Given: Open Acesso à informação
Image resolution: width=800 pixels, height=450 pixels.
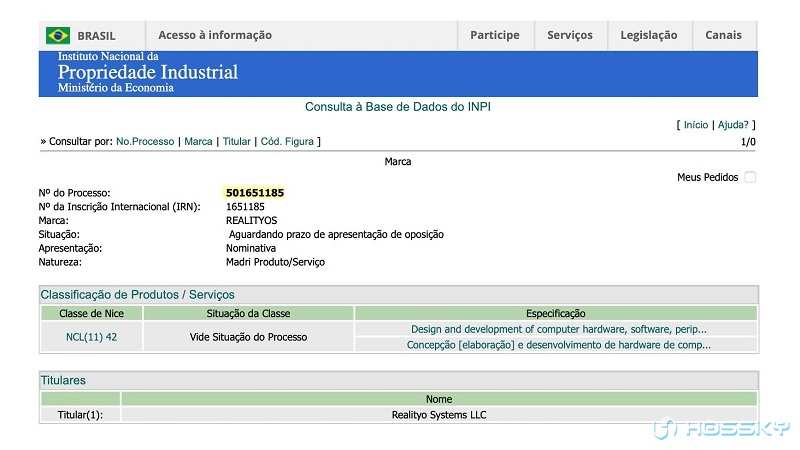Looking at the screenshot, I should coord(215,35).
